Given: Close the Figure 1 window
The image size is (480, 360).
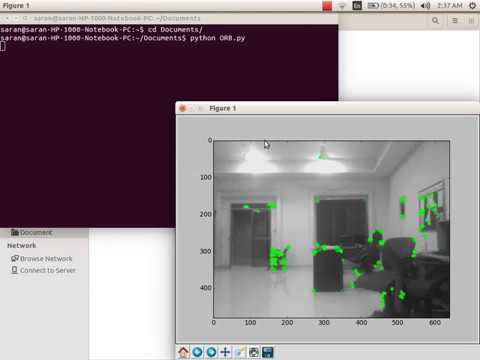Looking at the screenshot, I should [182, 108].
